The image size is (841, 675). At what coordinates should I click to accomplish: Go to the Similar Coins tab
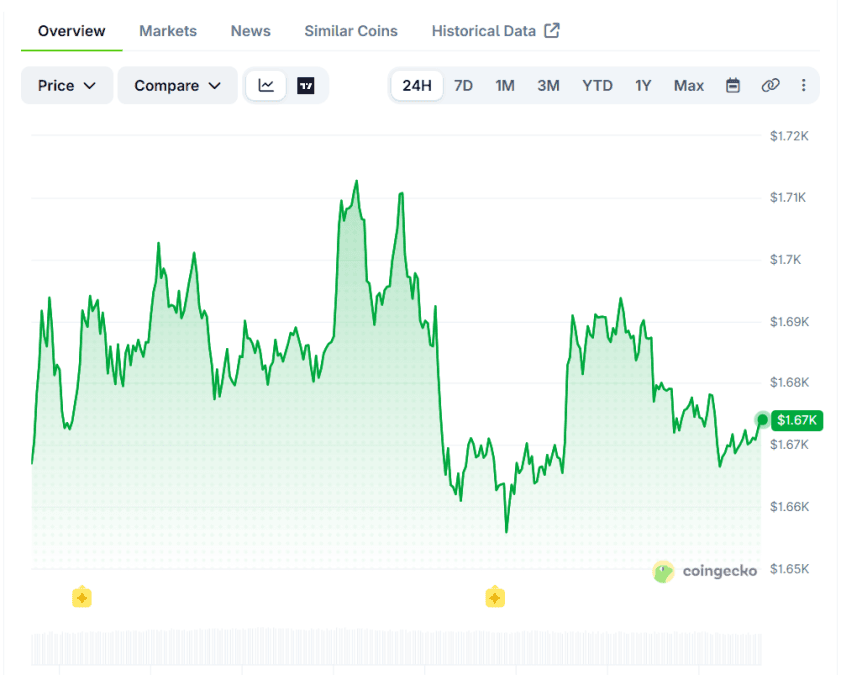point(351,31)
